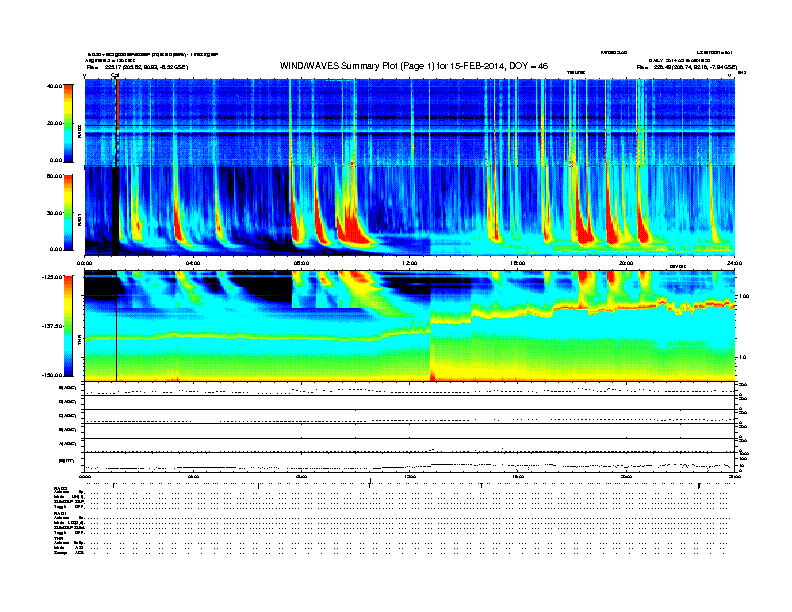Click the RAD1 status block heading at bottom

coord(60,514)
